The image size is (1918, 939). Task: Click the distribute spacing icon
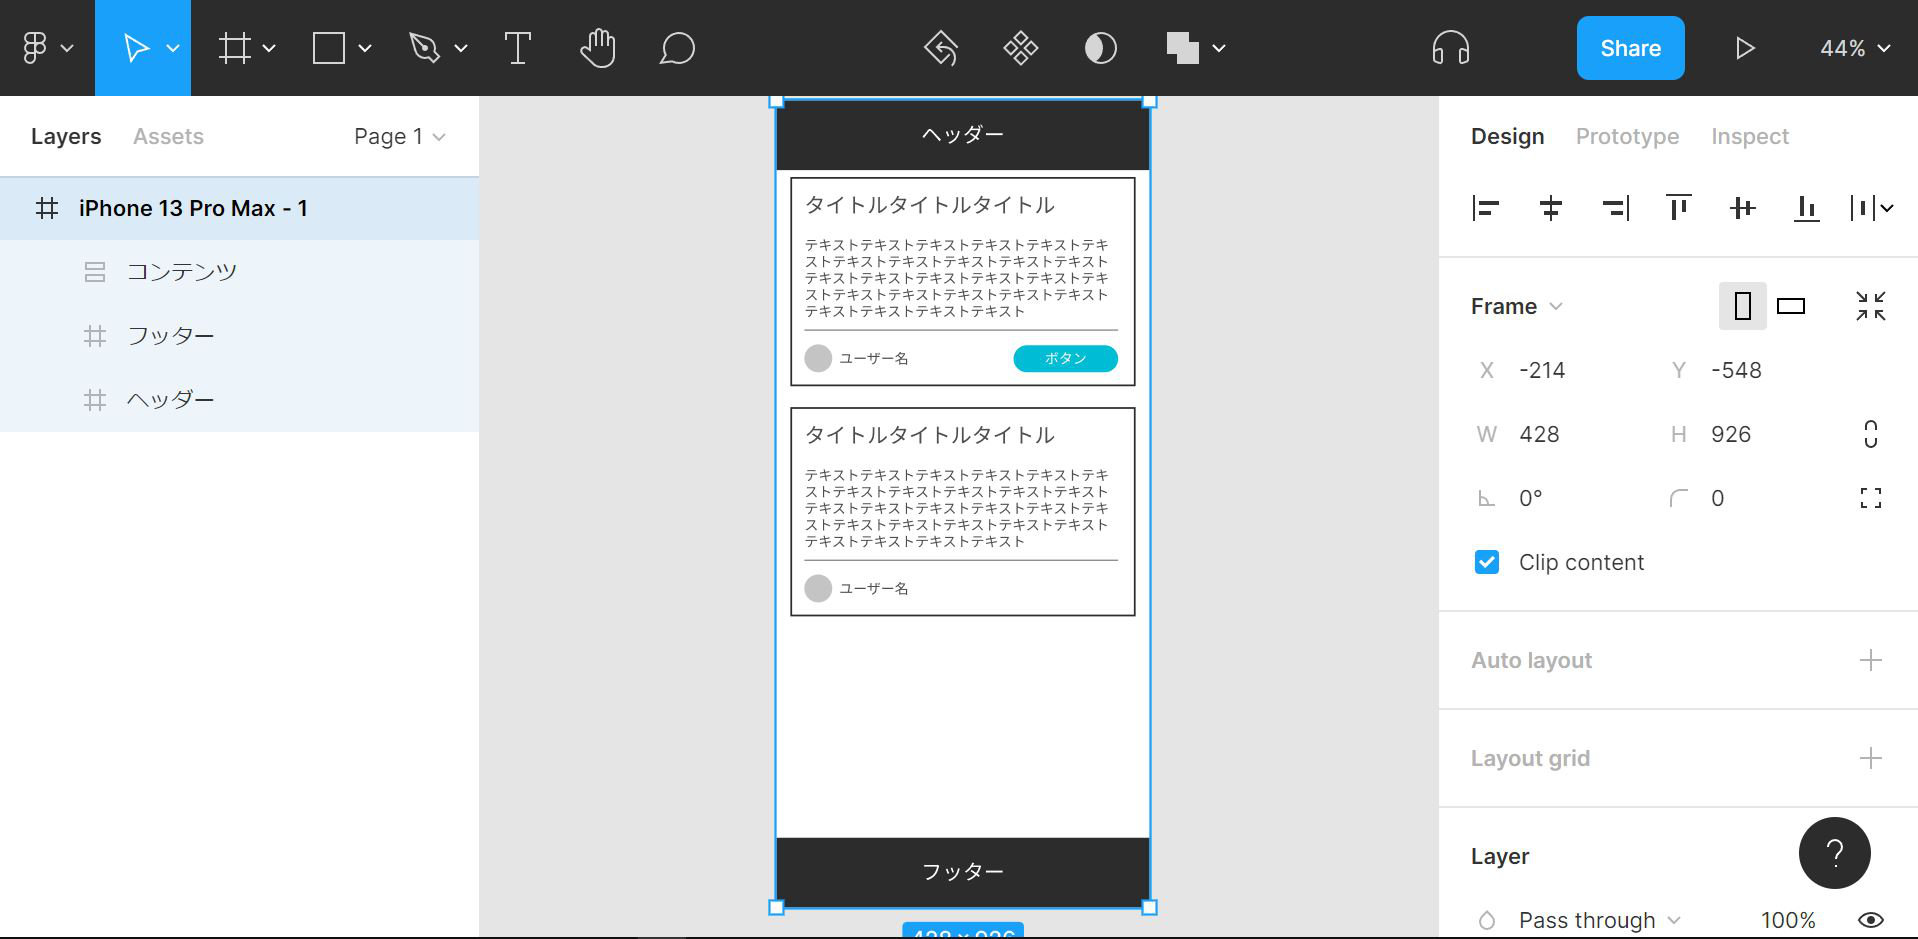click(x=1863, y=208)
